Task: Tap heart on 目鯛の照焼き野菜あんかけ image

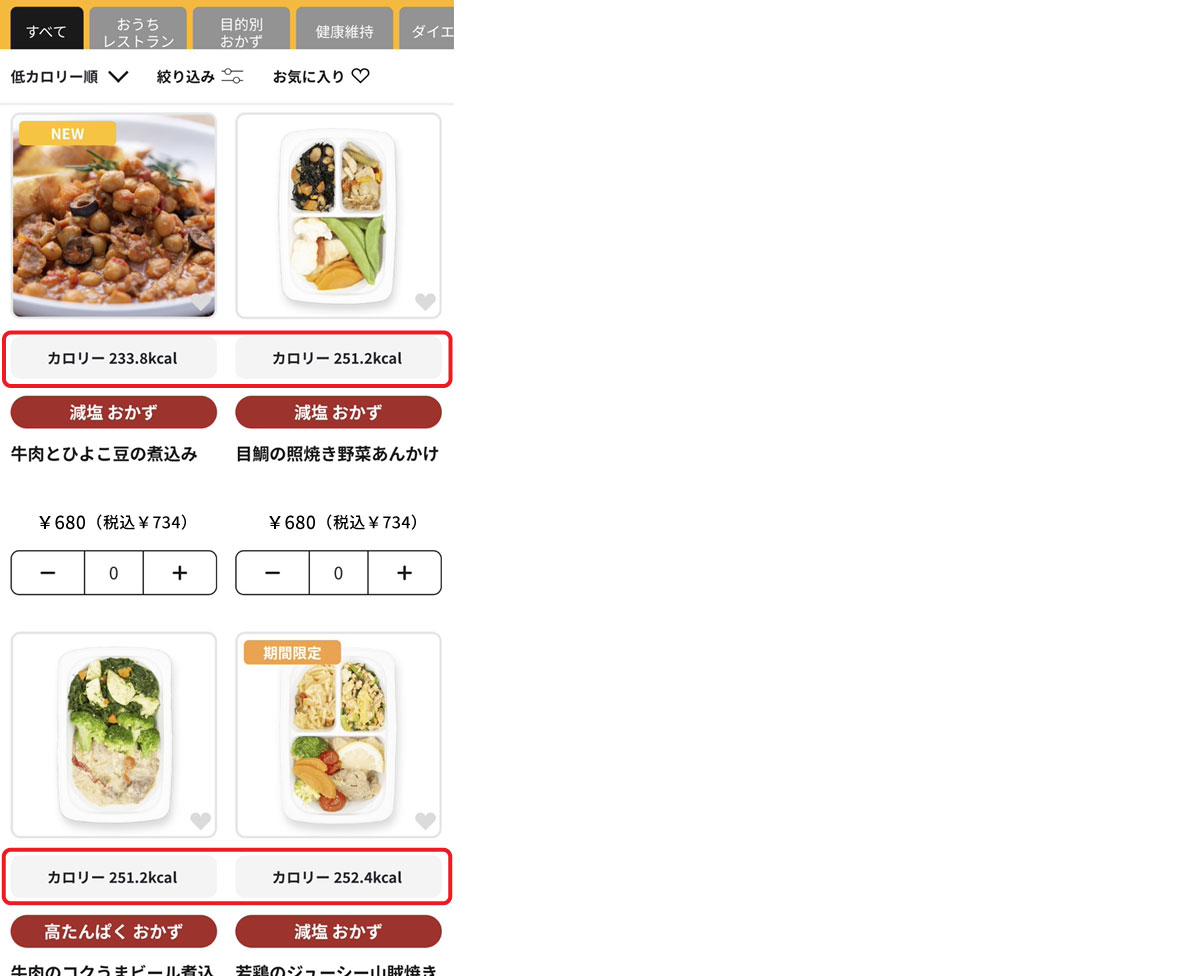Action: (x=425, y=301)
